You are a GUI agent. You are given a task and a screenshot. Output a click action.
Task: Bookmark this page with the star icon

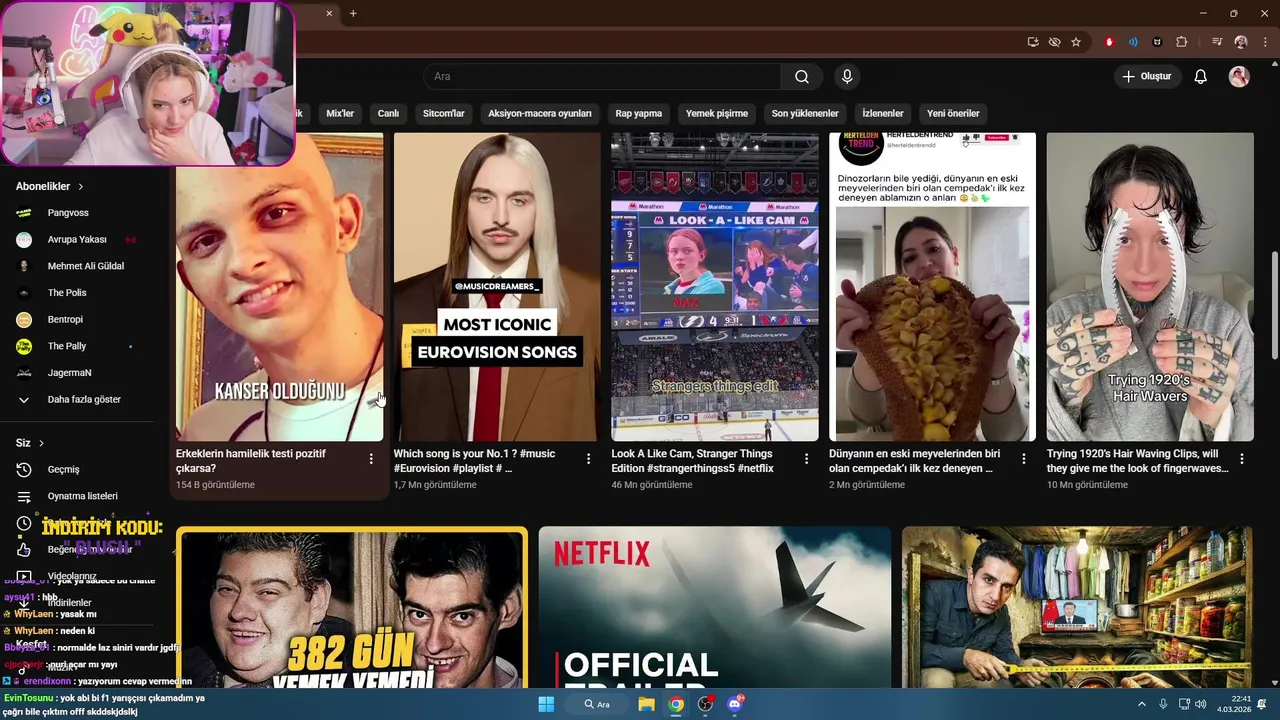1076,42
